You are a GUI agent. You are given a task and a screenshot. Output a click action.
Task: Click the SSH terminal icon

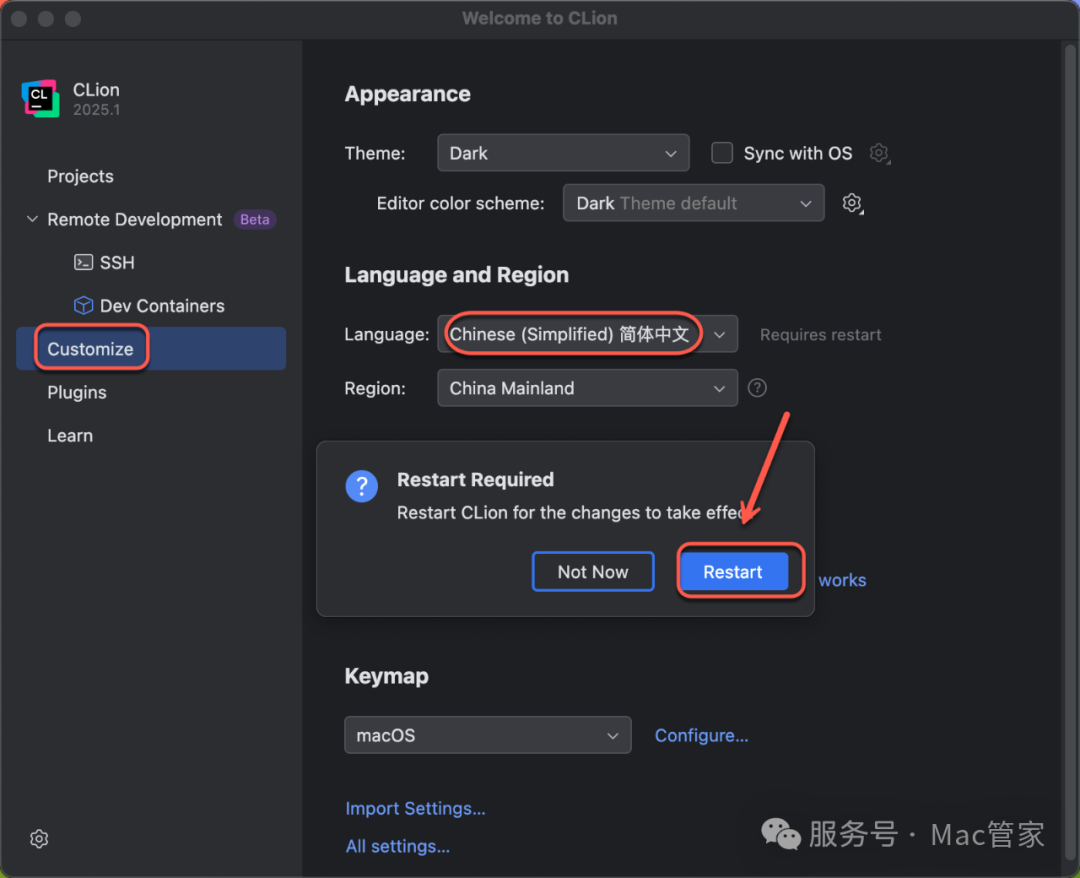click(84, 263)
